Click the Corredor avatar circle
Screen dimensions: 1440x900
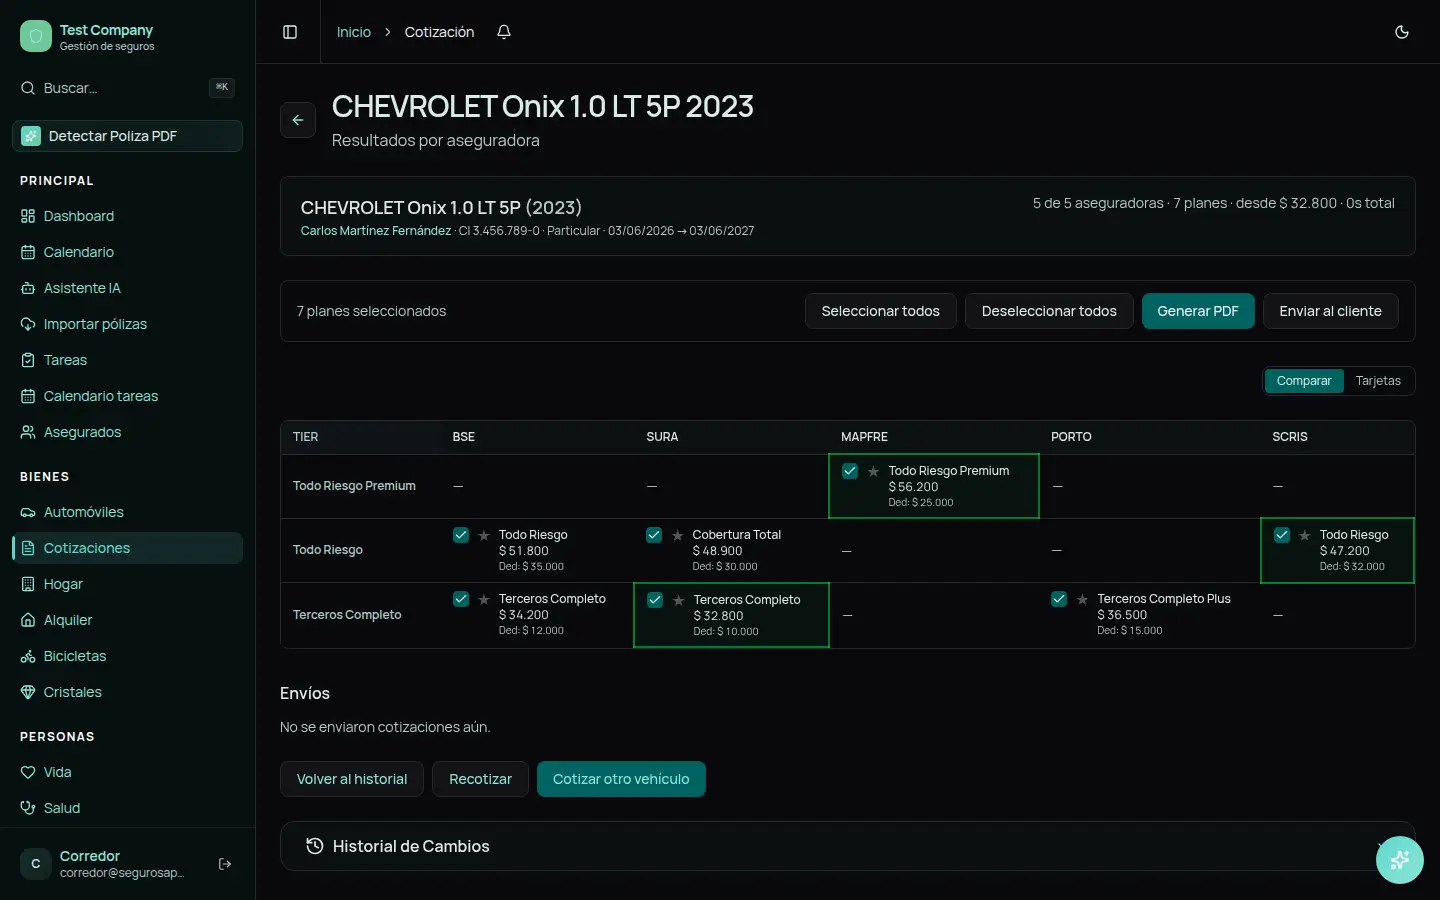coord(36,864)
